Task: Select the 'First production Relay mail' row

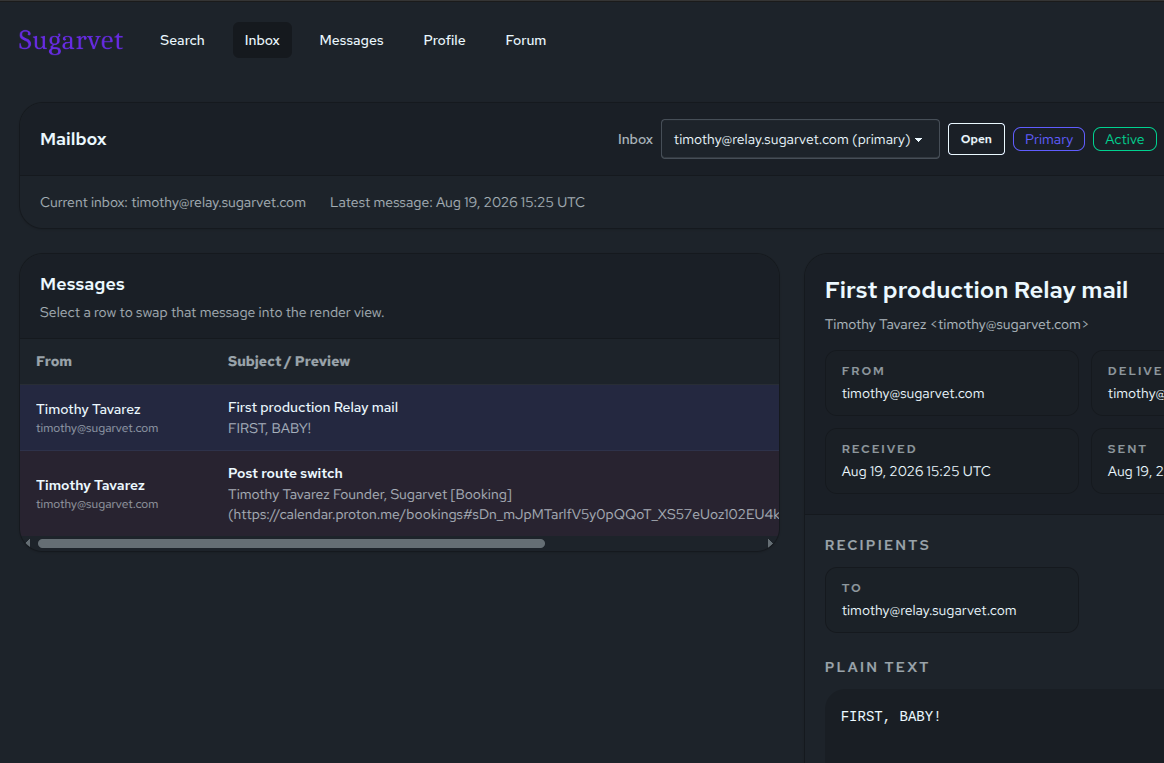Action: coord(399,417)
